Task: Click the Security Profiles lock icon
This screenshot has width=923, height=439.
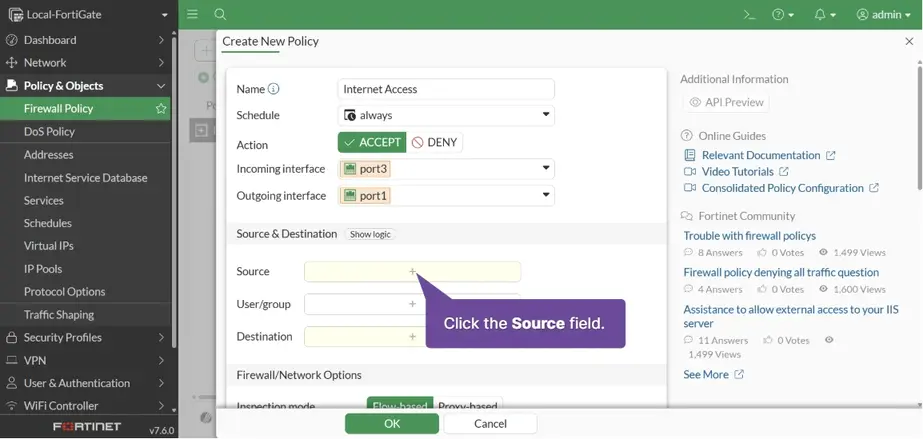Action: point(11,338)
